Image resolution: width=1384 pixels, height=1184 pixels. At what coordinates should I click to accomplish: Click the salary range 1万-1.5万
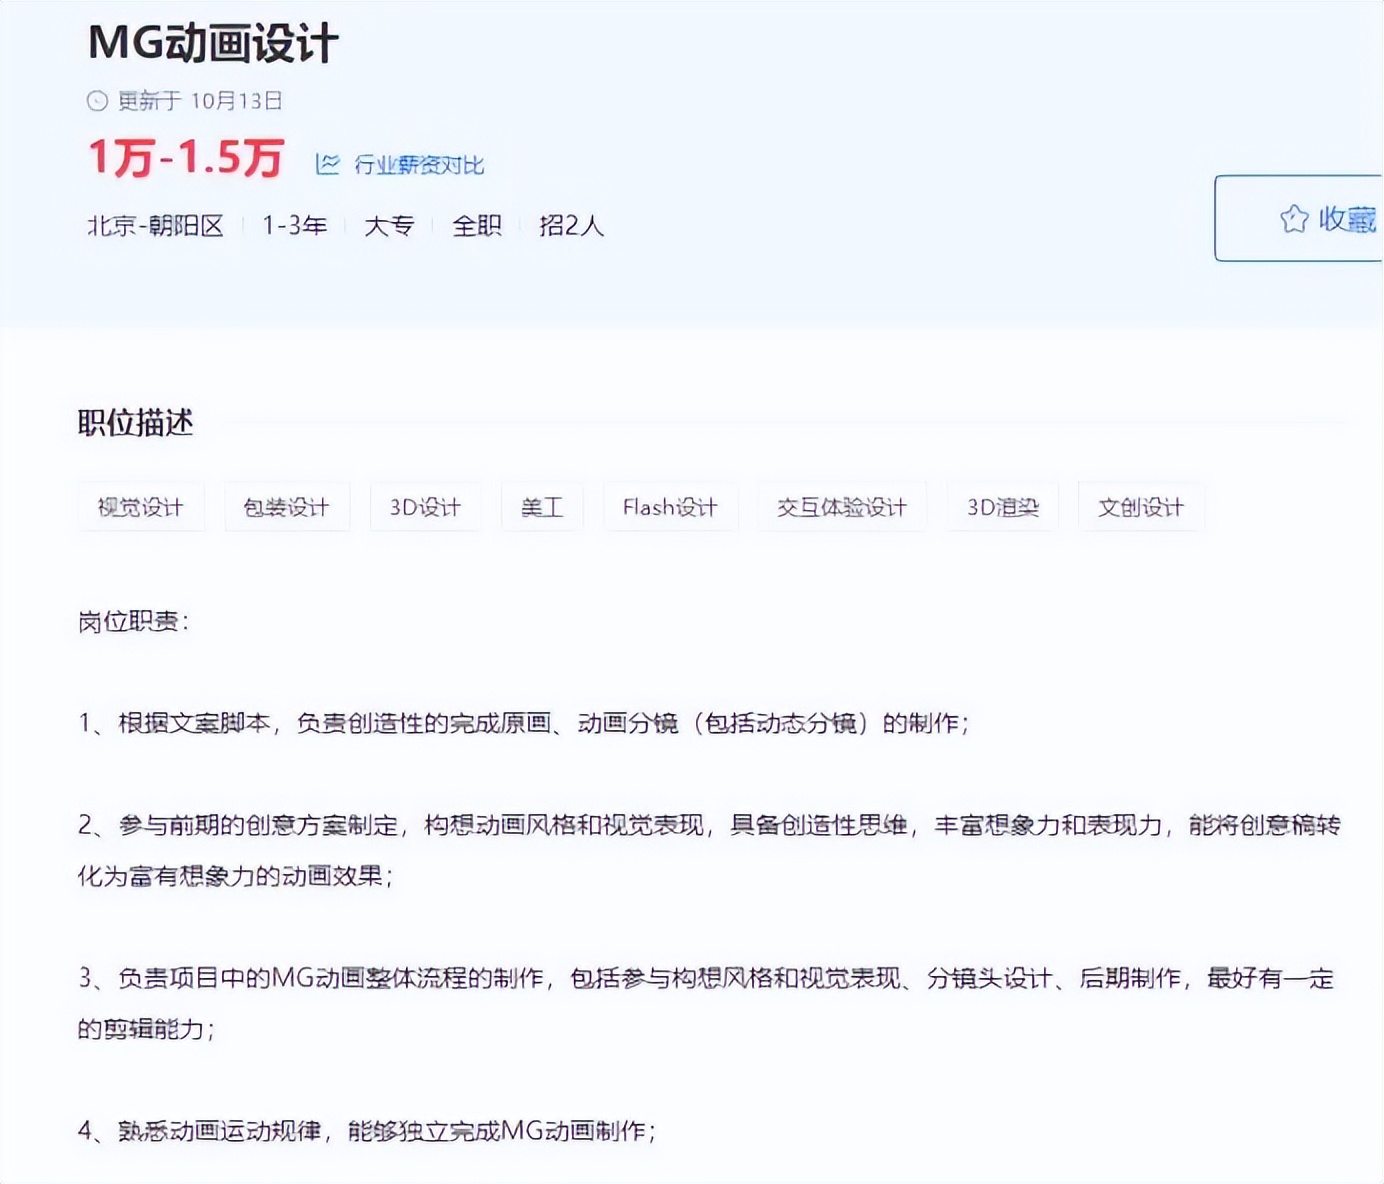pos(185,158)
